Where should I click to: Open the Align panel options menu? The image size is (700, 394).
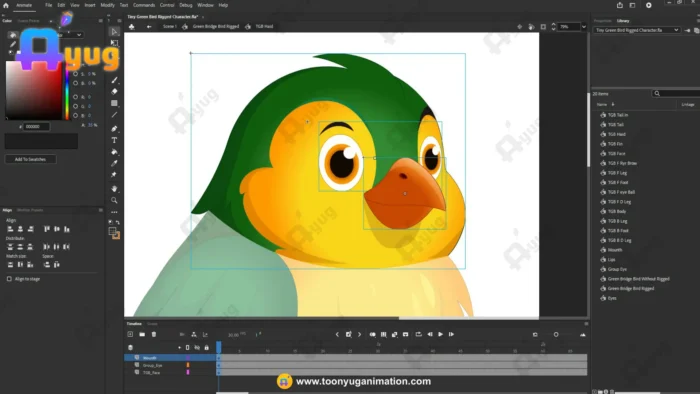point(100,210)
